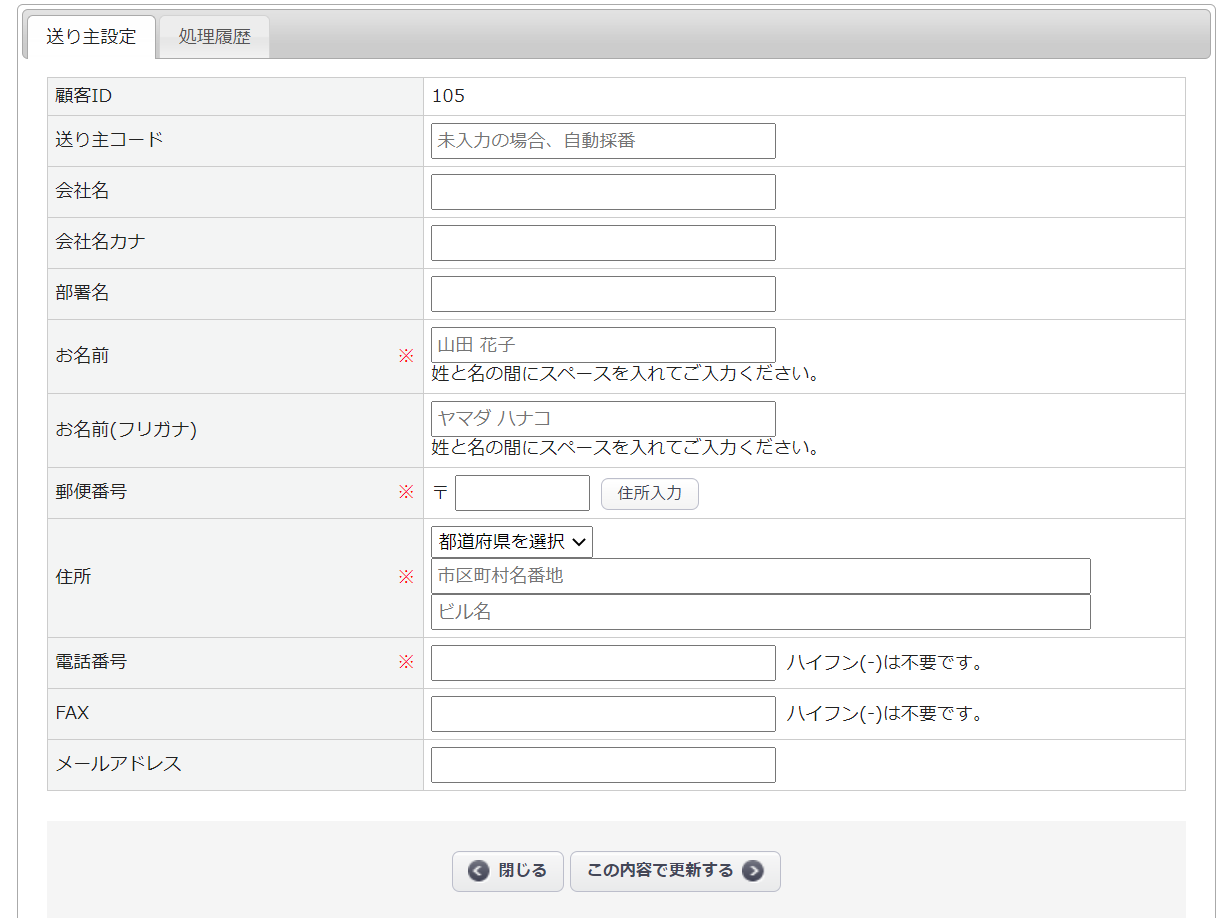1230x918 pixels.
Task: Click the left-arrow icon on 閉じる button
Action: pyautogui.click(x=479, y=871)
